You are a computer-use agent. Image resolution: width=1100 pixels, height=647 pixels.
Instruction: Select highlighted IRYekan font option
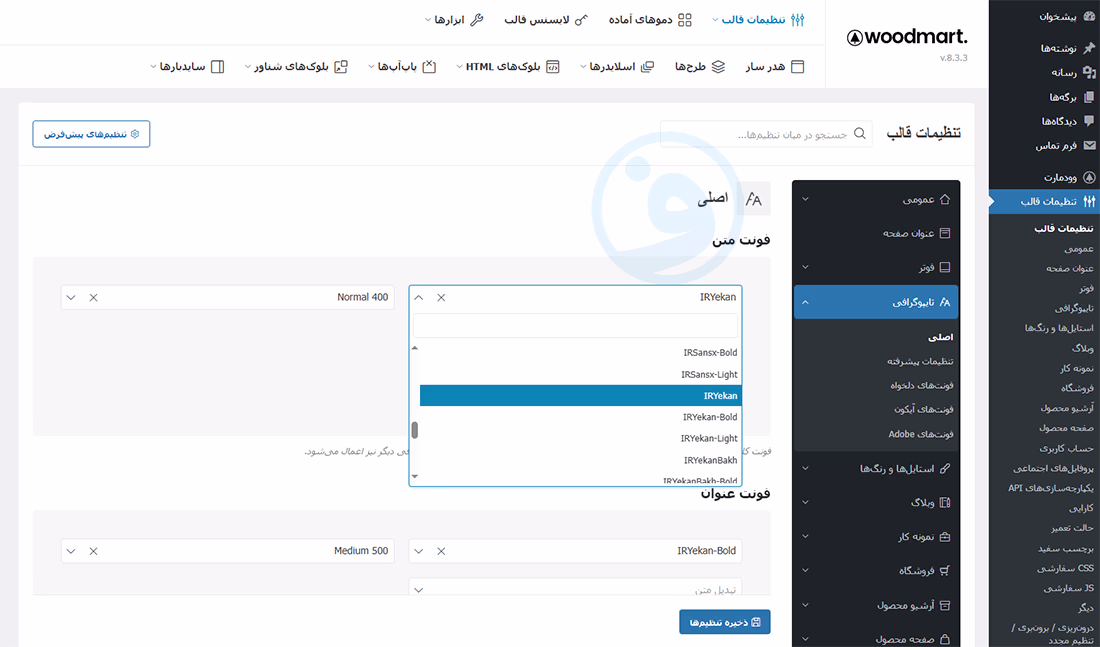tap(580, 396)
